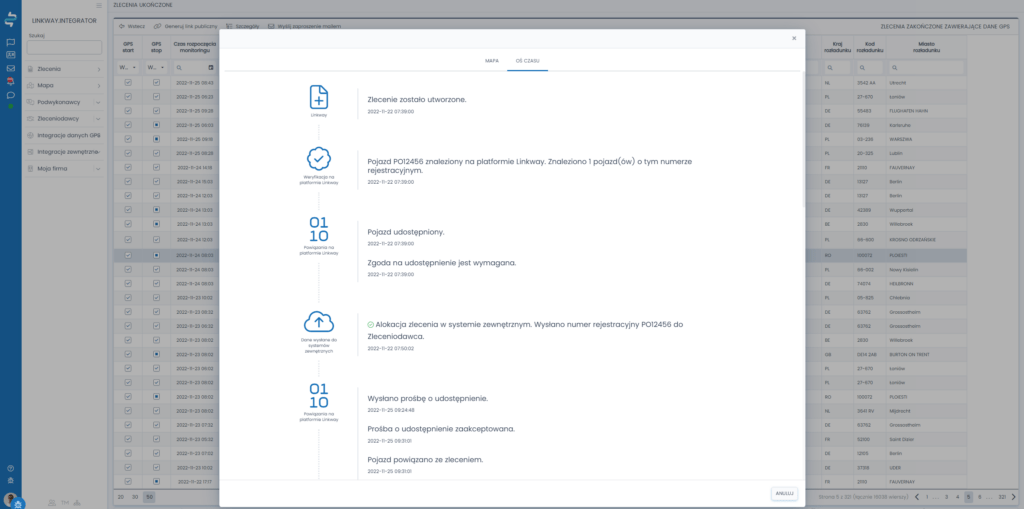Expand the Podwykonawcy menu section
1024x509 pixels.
(66, 102)
